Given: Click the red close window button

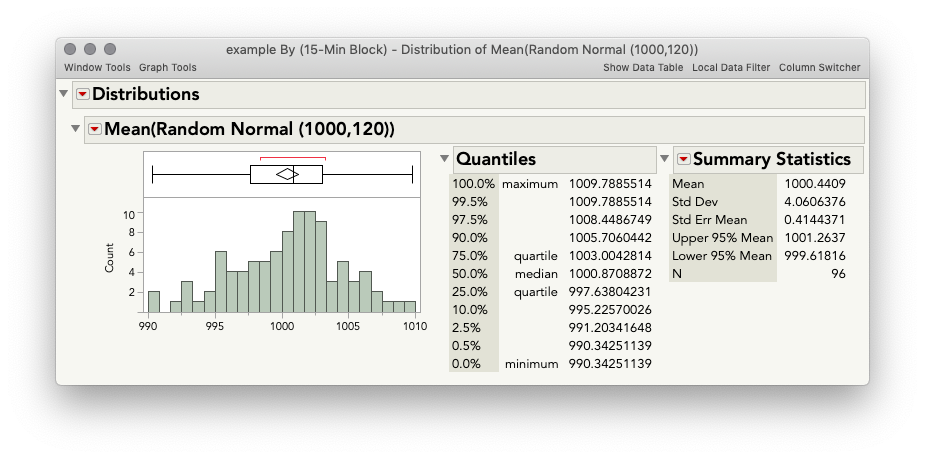Looking at the screenshot, I should click(x=70, y=49).
